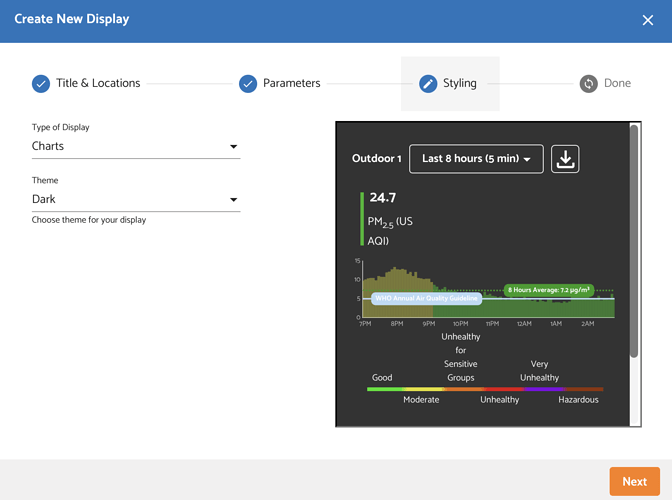The width and height of the screenshot is (672, 500).
Task: Click the Create New Display header title
Action: [x=72, y=19]
